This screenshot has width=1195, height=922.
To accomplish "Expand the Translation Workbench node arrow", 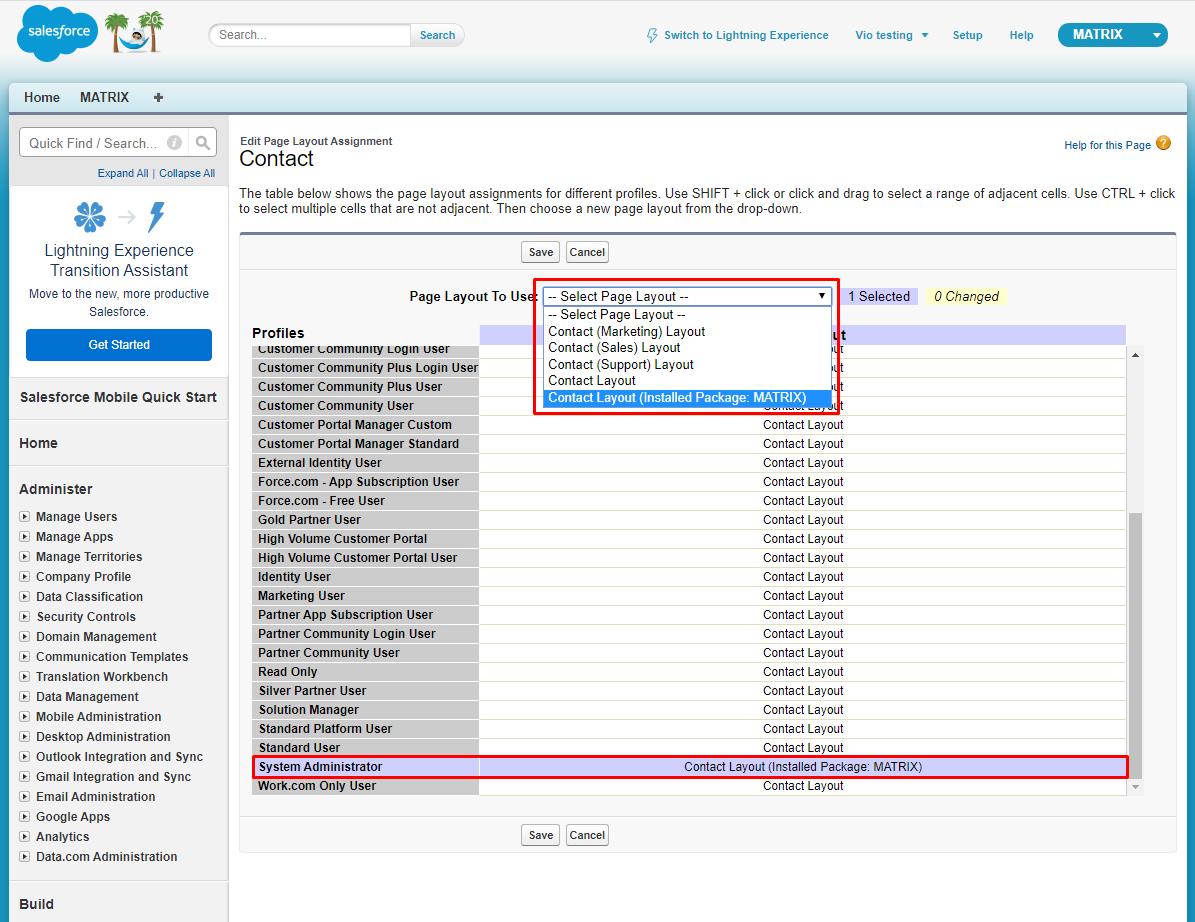I will tap(24, 677).
